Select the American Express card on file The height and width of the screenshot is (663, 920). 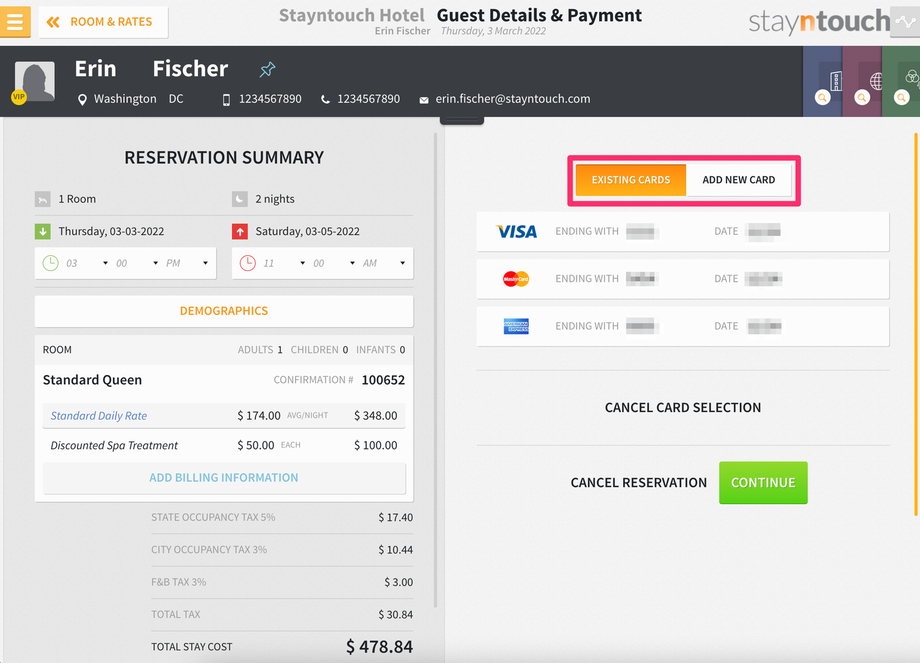pos(683,326)
